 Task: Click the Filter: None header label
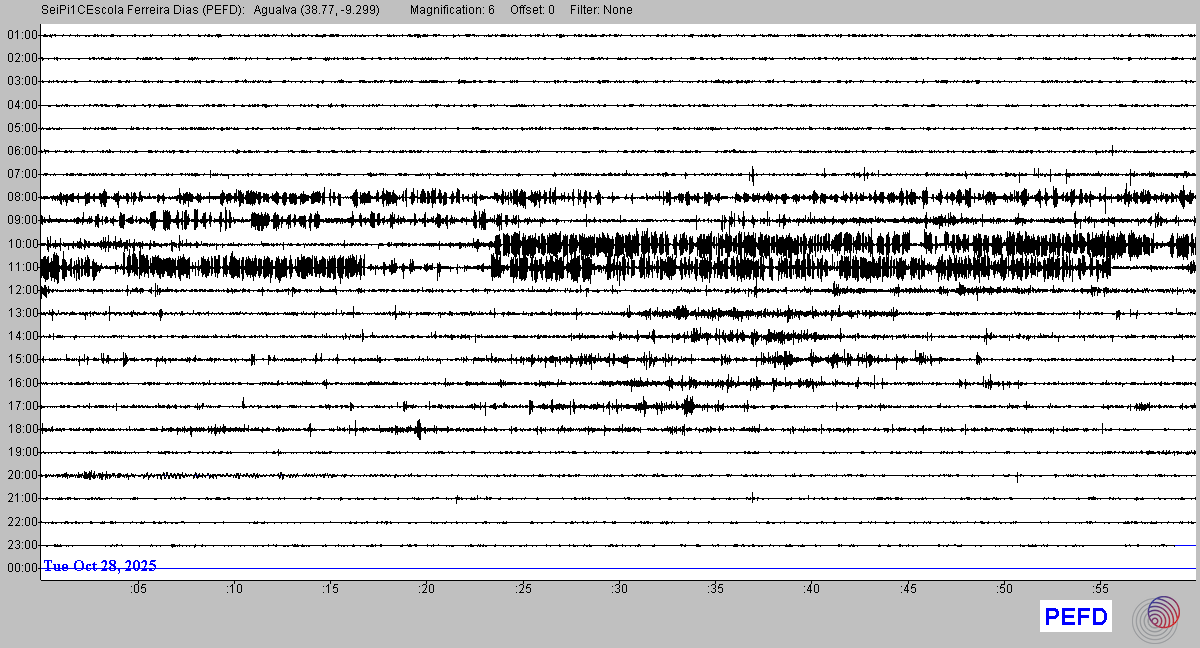point(600,10)
